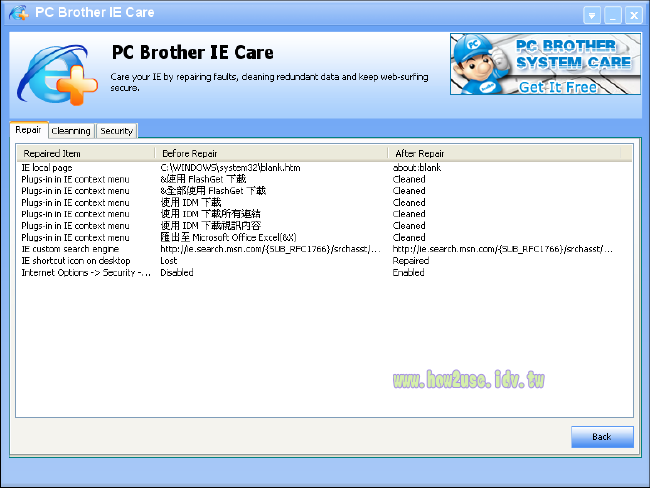Select the Internet Options Security row

click(x=86, y=273)
